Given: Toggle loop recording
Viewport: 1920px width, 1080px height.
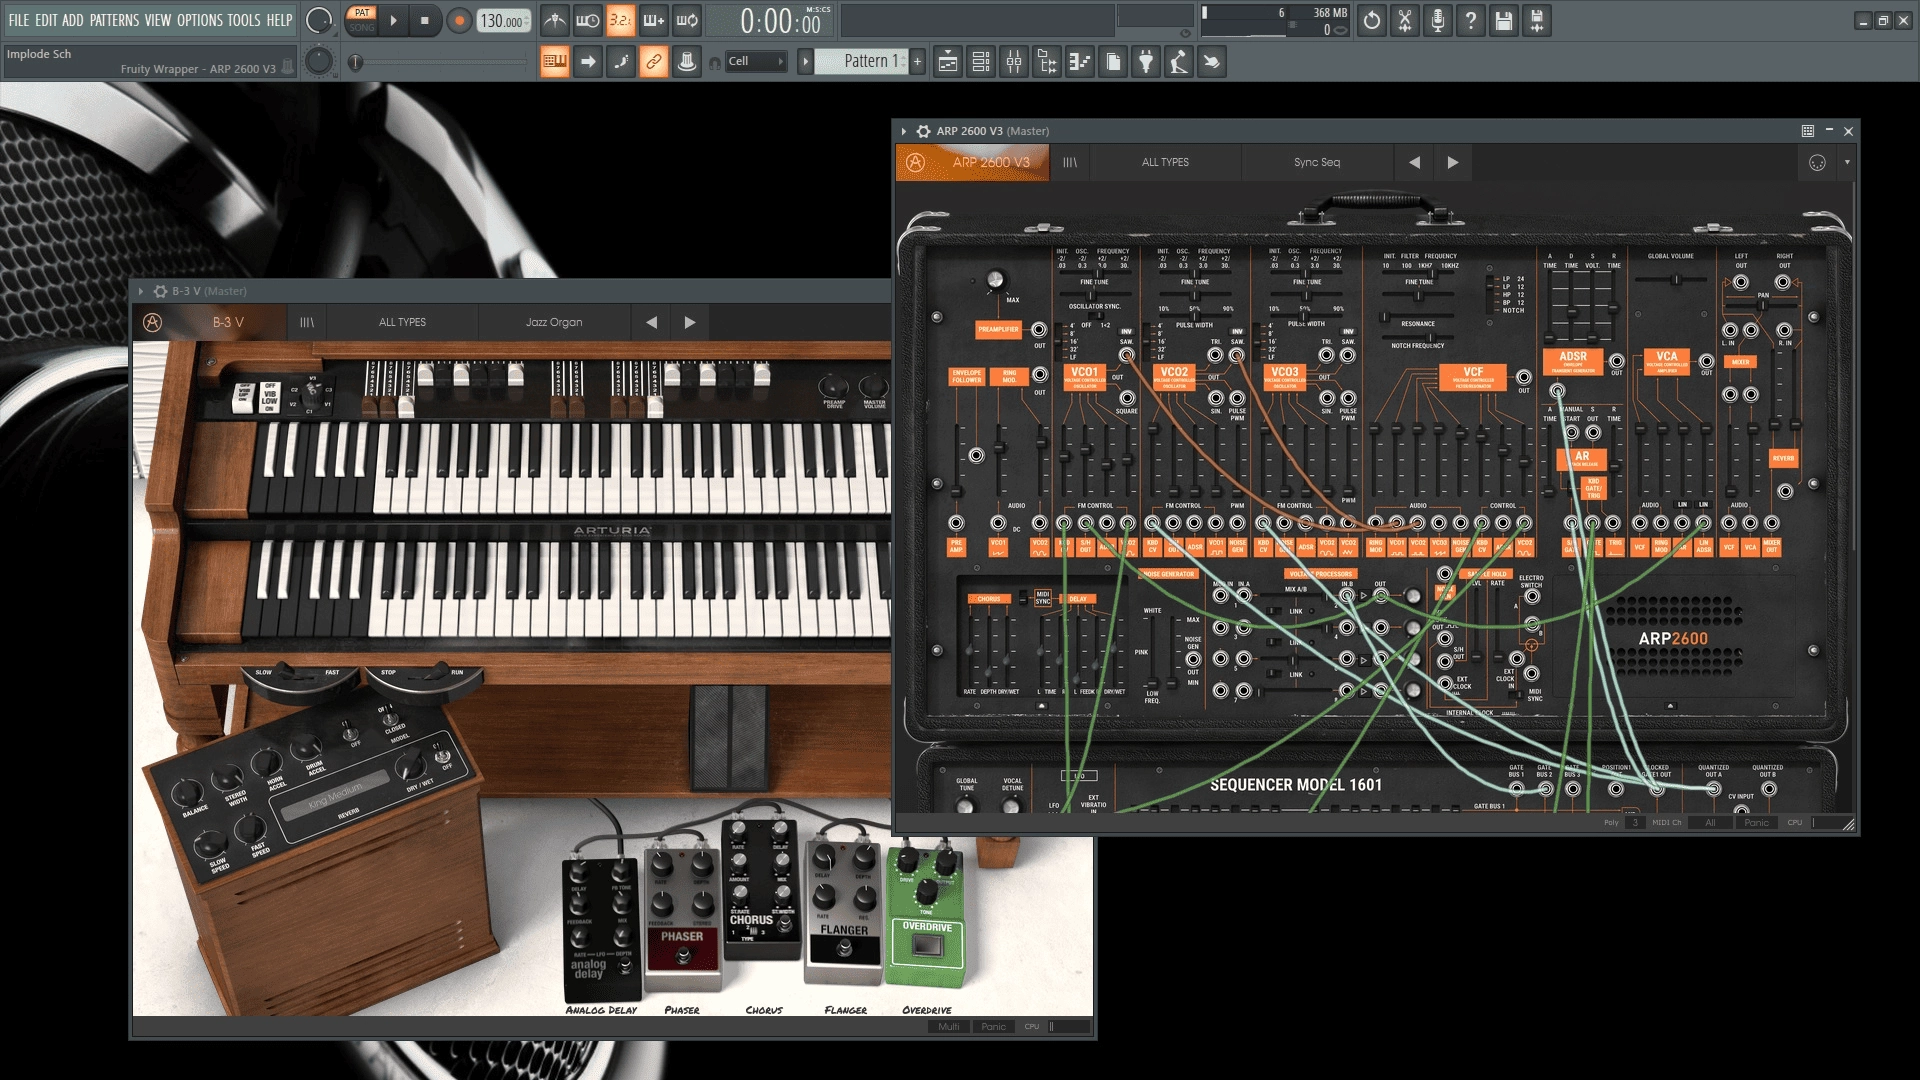Looking at the screenshot, I should click(687, 20).
